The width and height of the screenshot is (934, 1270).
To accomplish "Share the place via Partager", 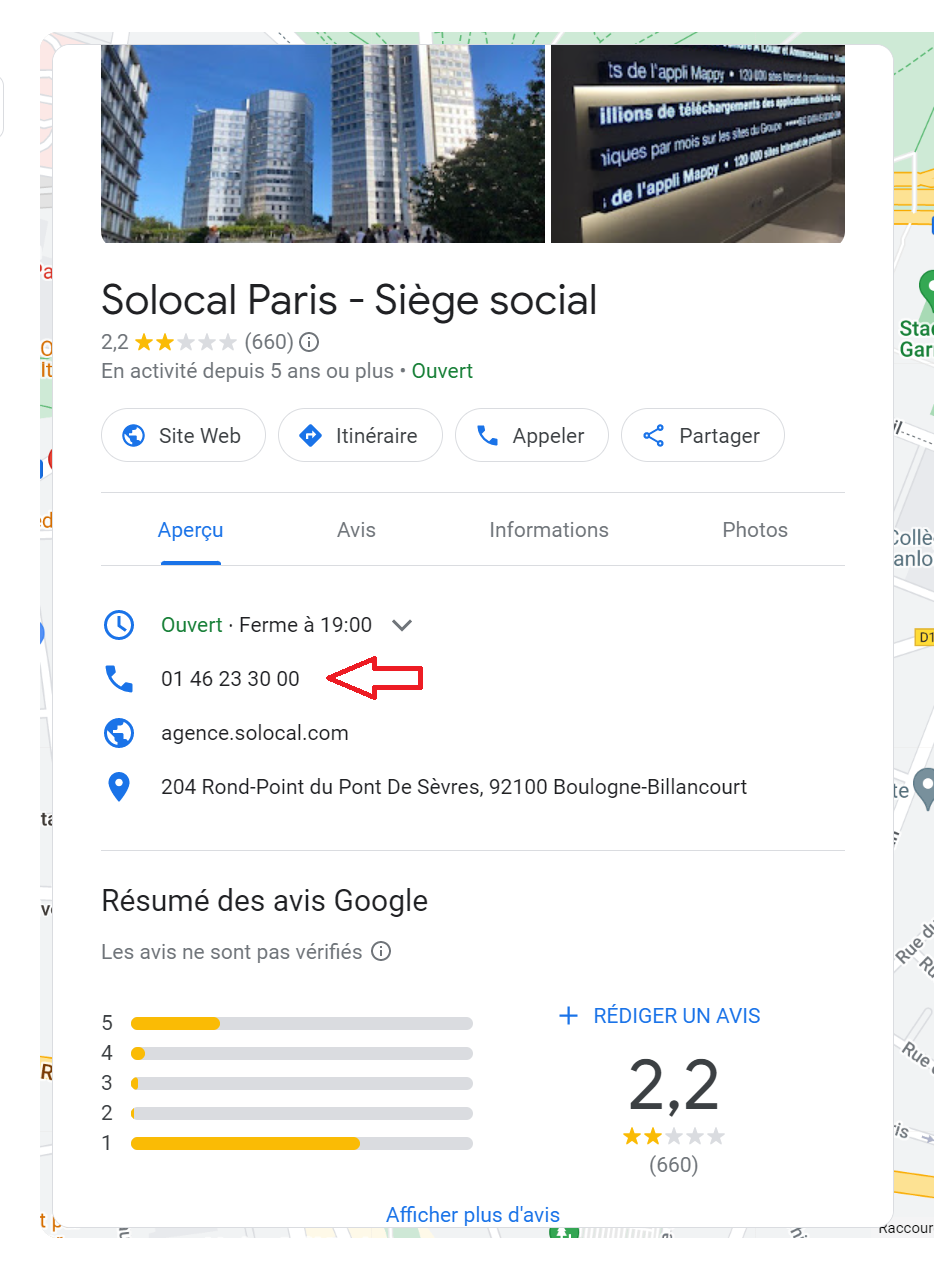I will pyautogui.click(x=702, y=436).
